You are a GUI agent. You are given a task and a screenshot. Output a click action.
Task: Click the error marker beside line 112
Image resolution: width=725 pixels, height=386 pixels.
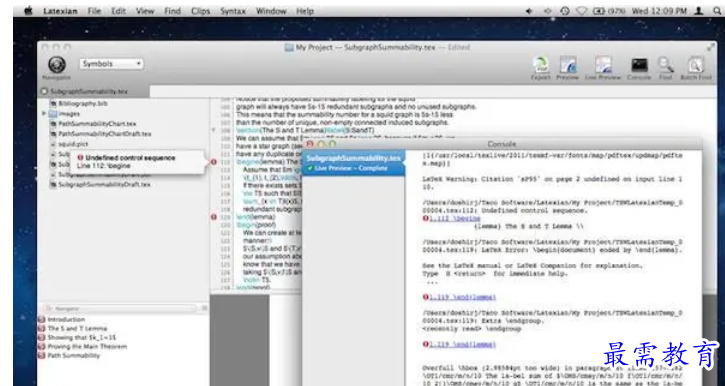[x=214, y=162]
